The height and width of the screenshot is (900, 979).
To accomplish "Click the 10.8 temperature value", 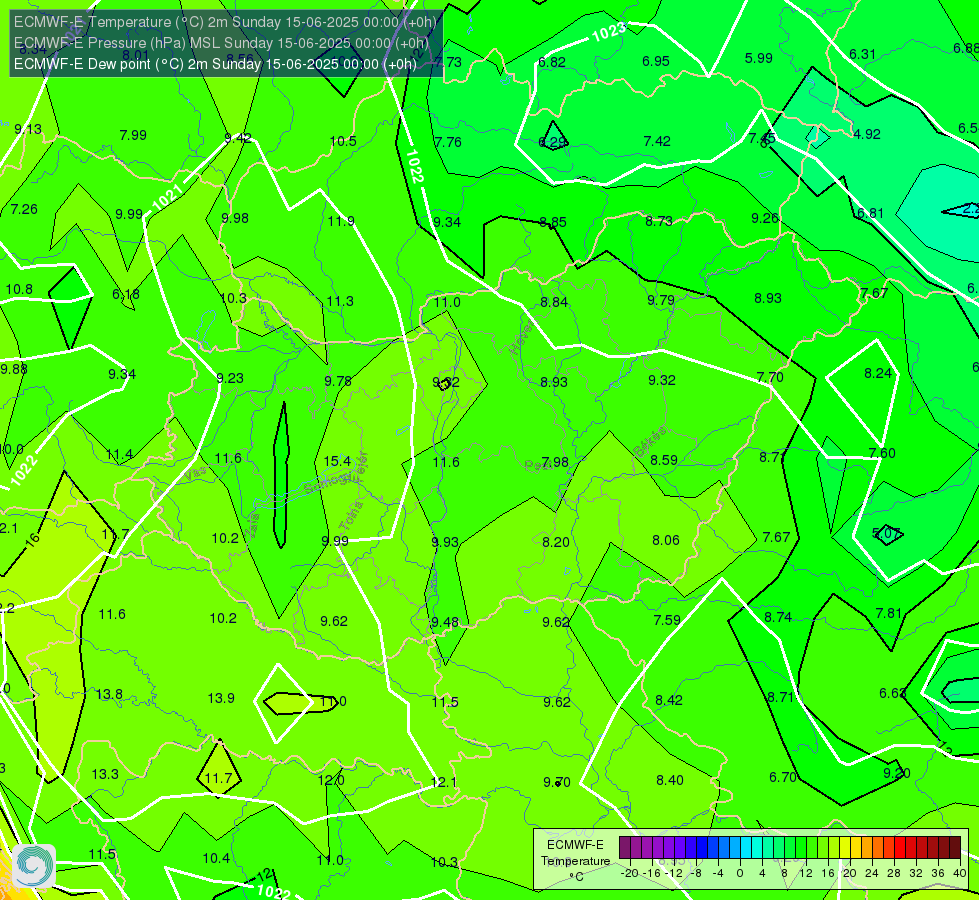I will pos(19,289).
